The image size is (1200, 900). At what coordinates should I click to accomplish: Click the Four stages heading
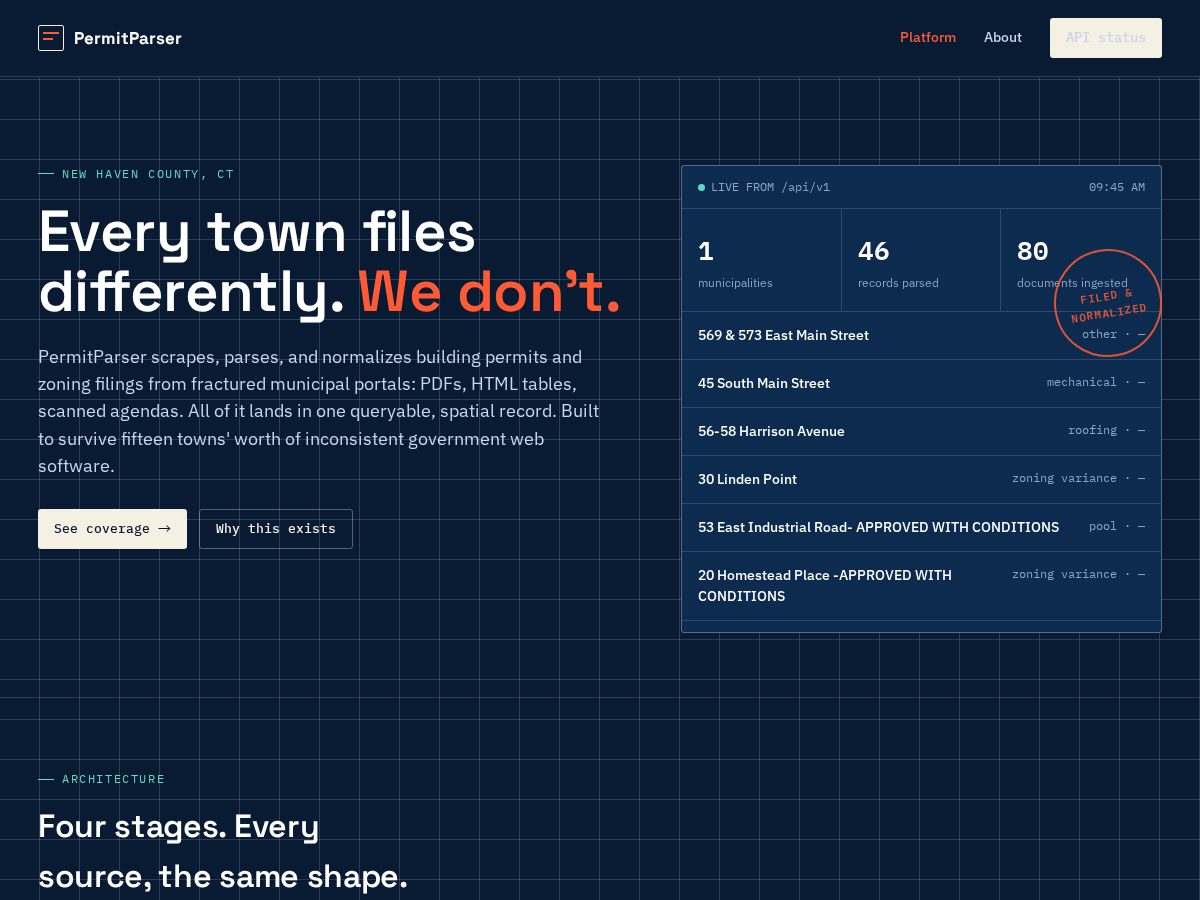coord(223,852)
